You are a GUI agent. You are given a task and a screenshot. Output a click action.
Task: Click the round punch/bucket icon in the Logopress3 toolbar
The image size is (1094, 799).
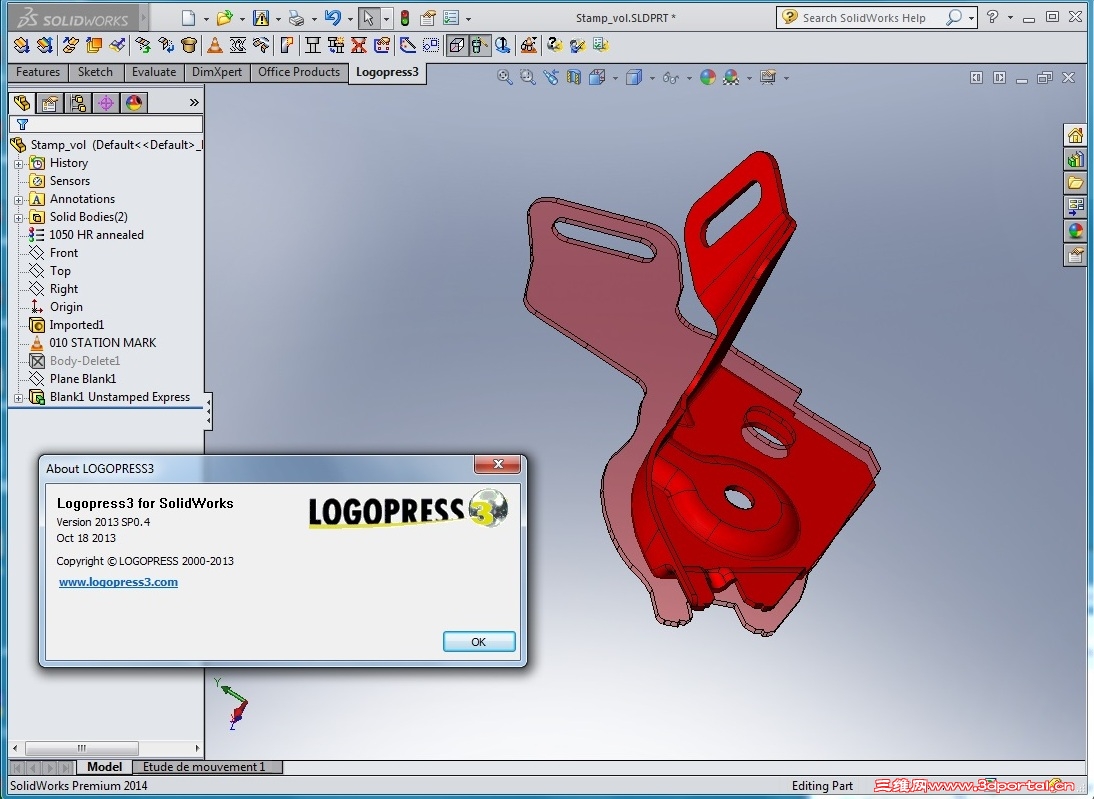pos(188,45)
